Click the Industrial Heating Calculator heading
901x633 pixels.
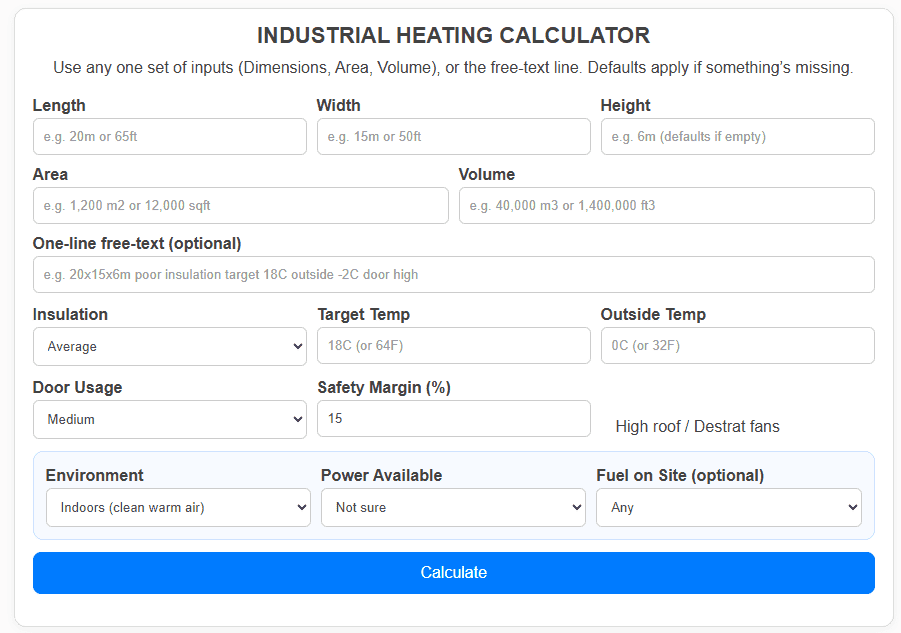453,36
